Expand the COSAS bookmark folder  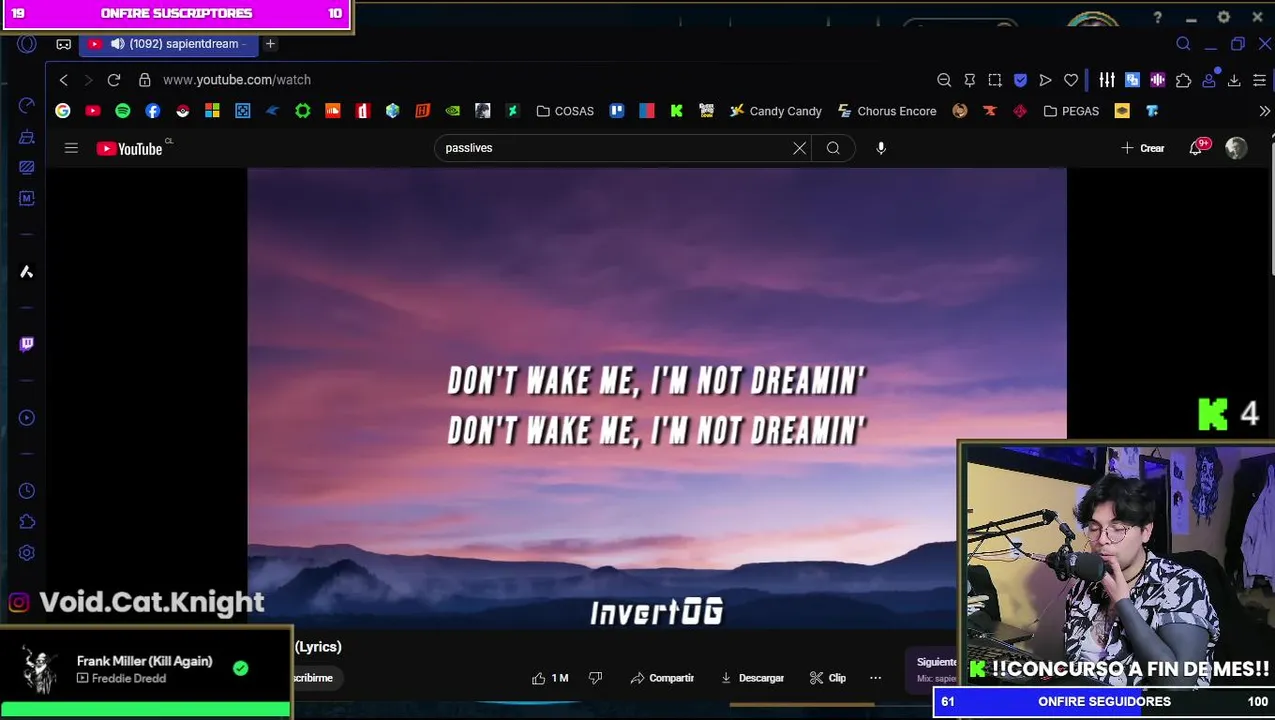(565, 111)
